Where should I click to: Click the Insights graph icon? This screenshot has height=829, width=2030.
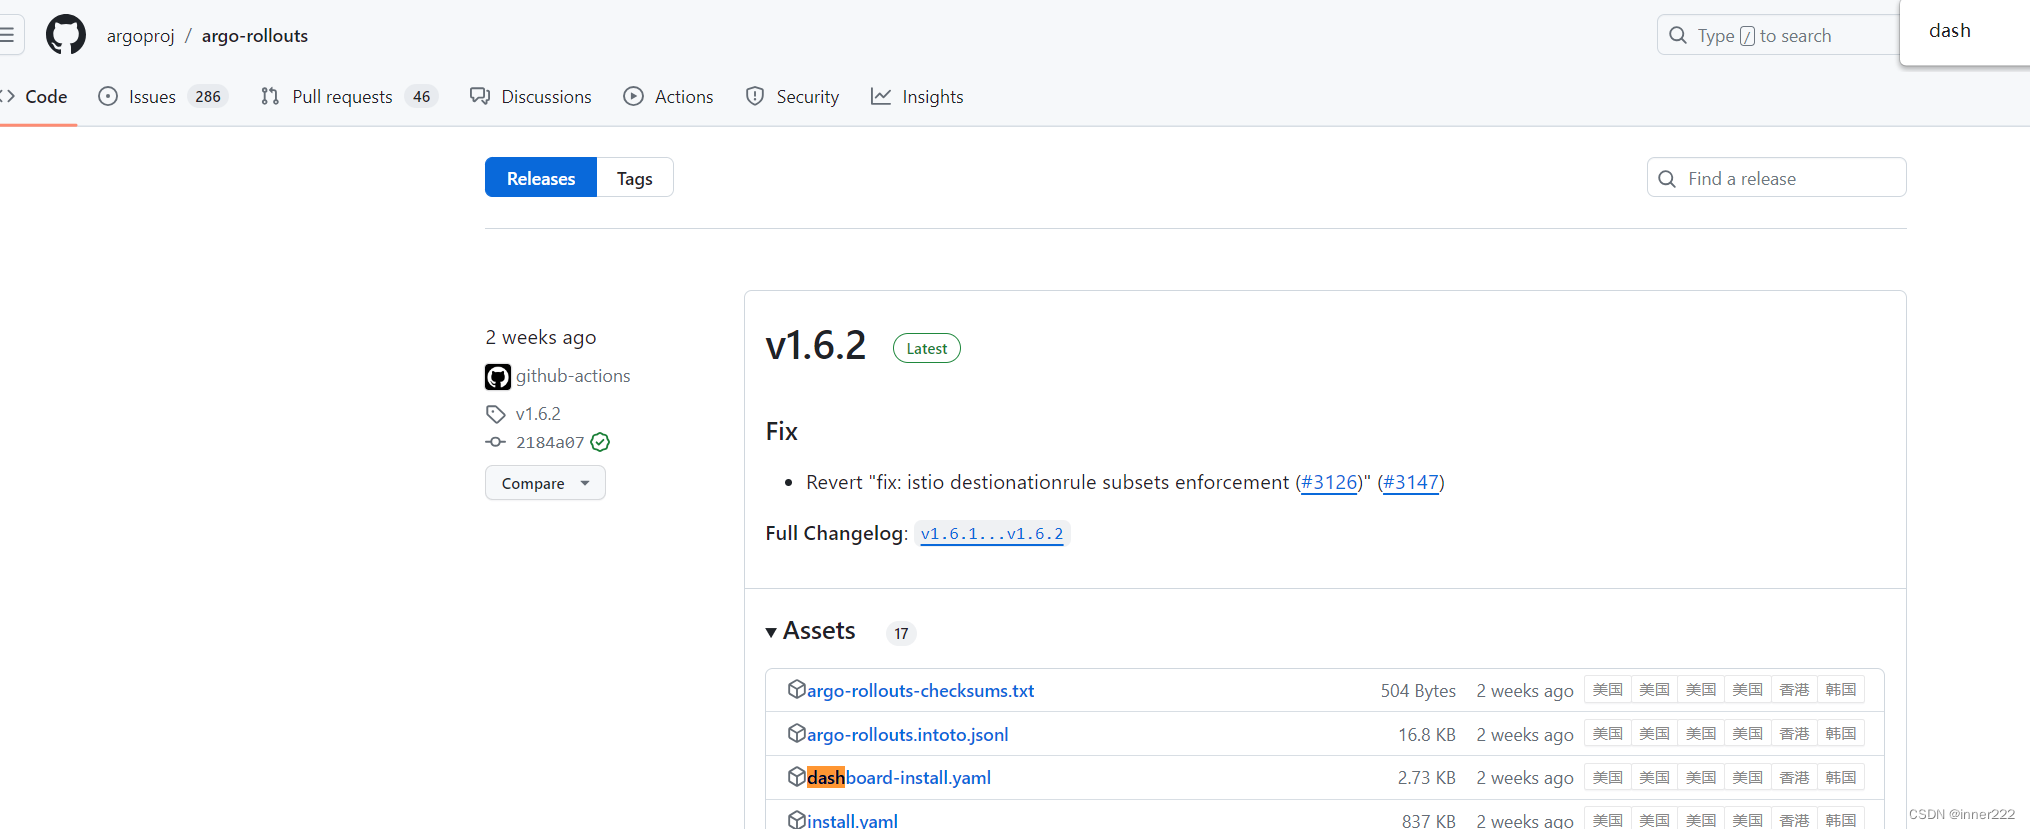point(881,96)
